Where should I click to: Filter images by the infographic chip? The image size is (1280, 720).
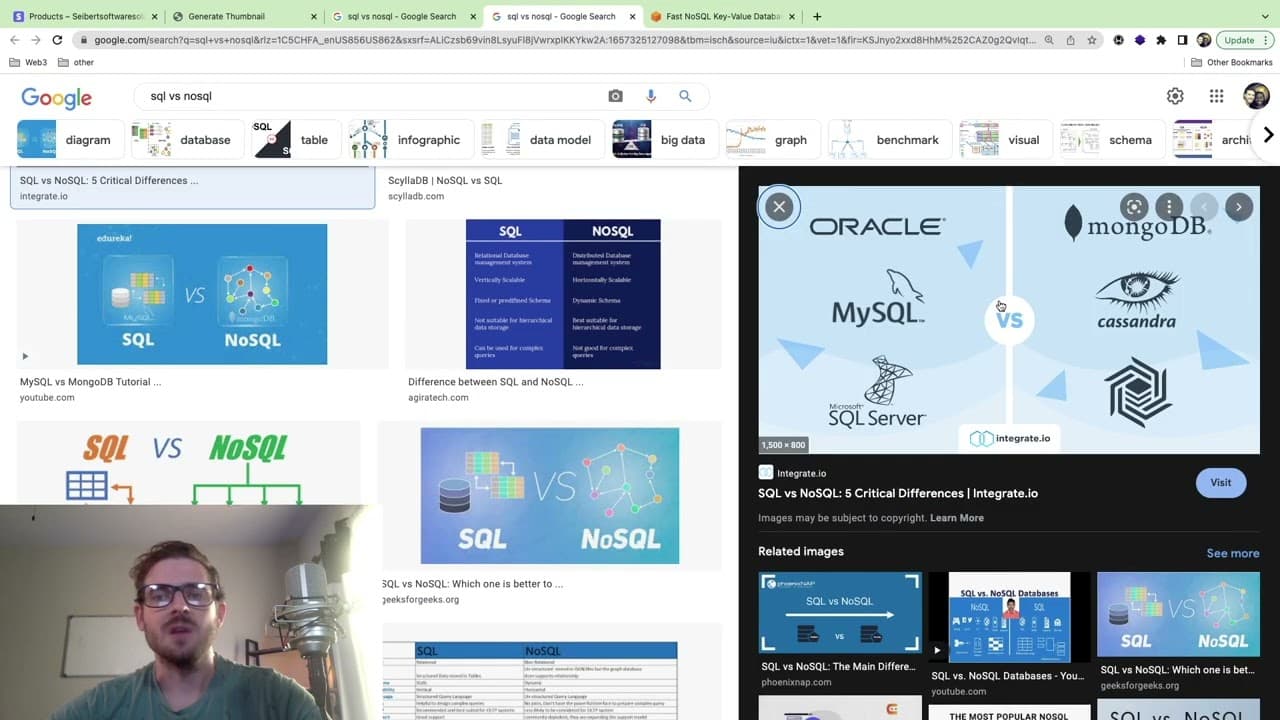click(409, 140)
